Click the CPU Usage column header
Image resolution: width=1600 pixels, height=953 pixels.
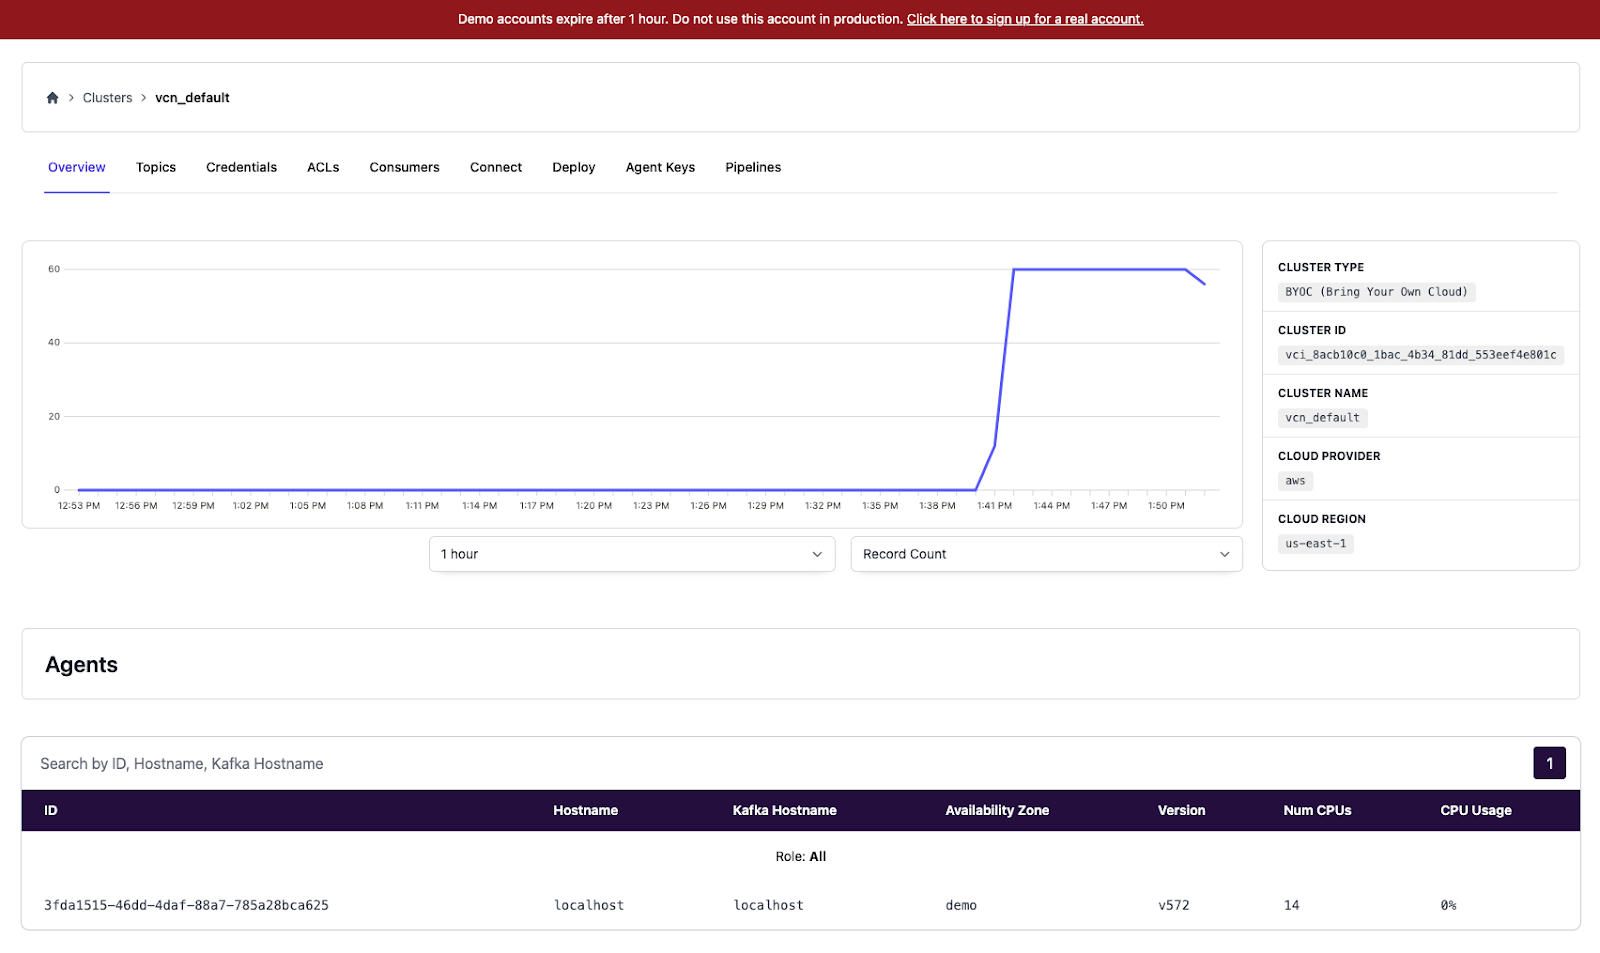(x=1475, y=811)
